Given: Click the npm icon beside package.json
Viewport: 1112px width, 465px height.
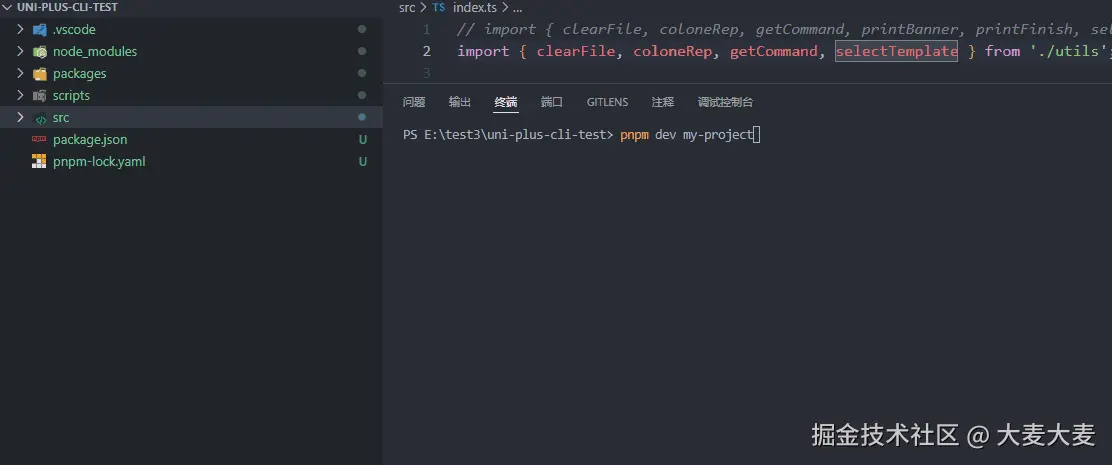Looking at the screenshot, I should [40, 140].
